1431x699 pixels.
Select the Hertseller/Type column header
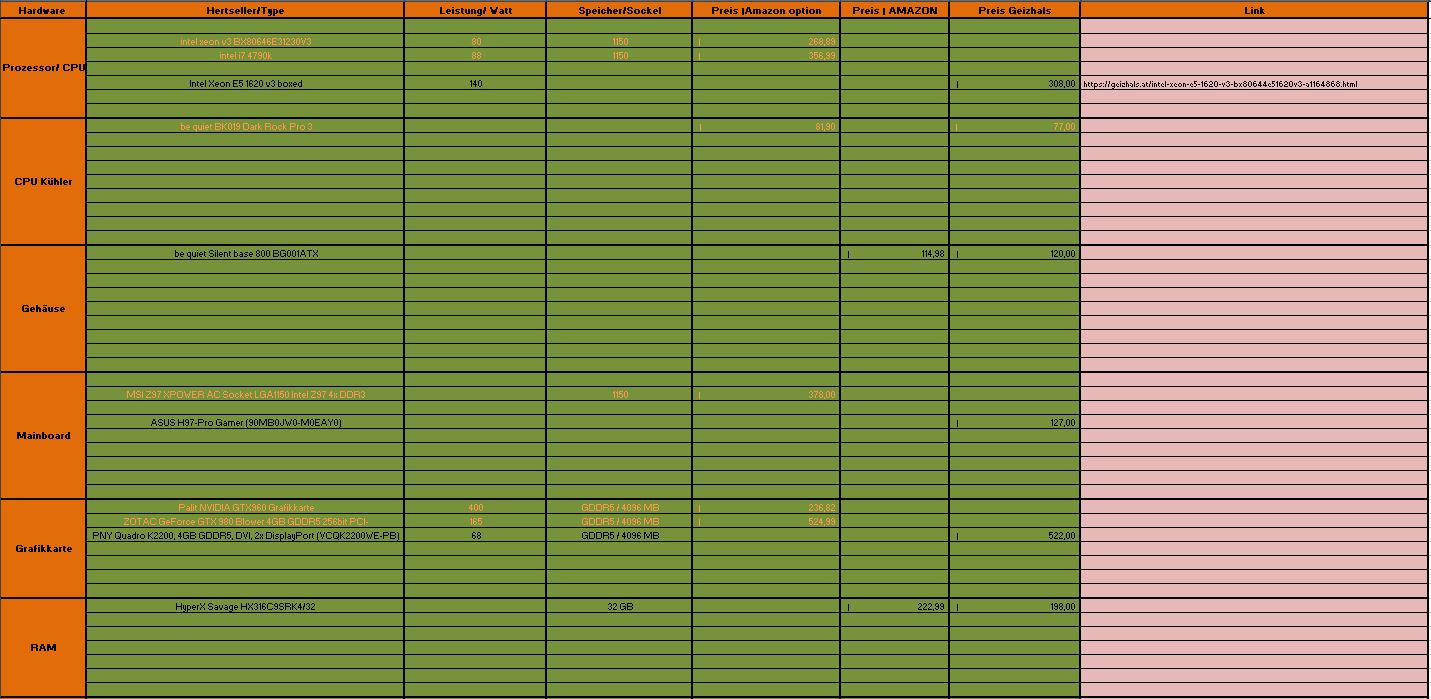coord(245,10)
